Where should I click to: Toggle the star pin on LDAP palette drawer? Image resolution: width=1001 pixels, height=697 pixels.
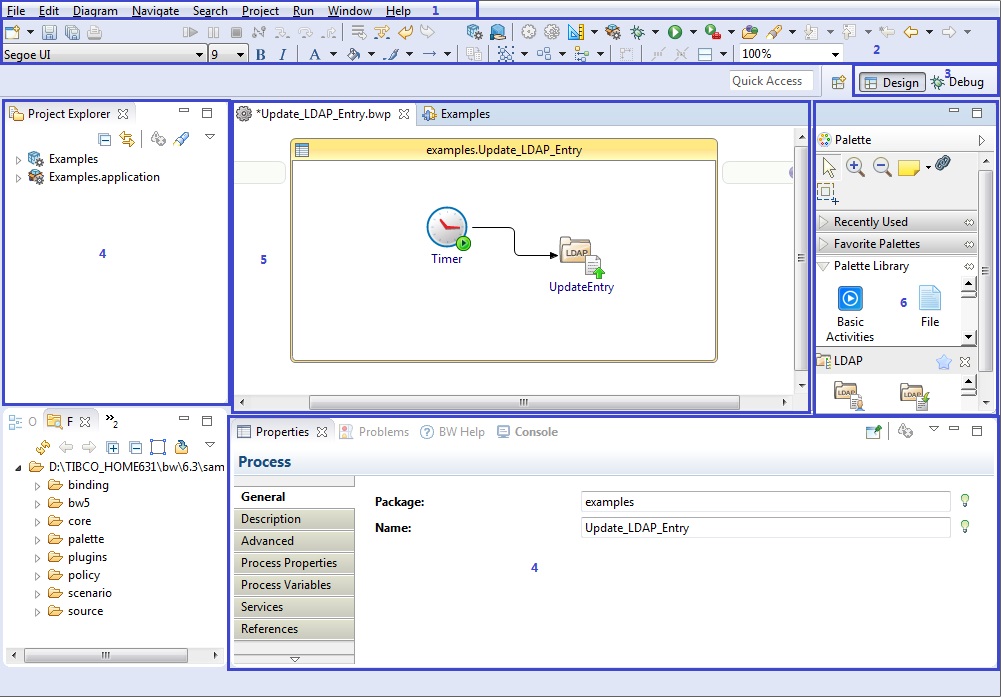(x=944, y=362)
